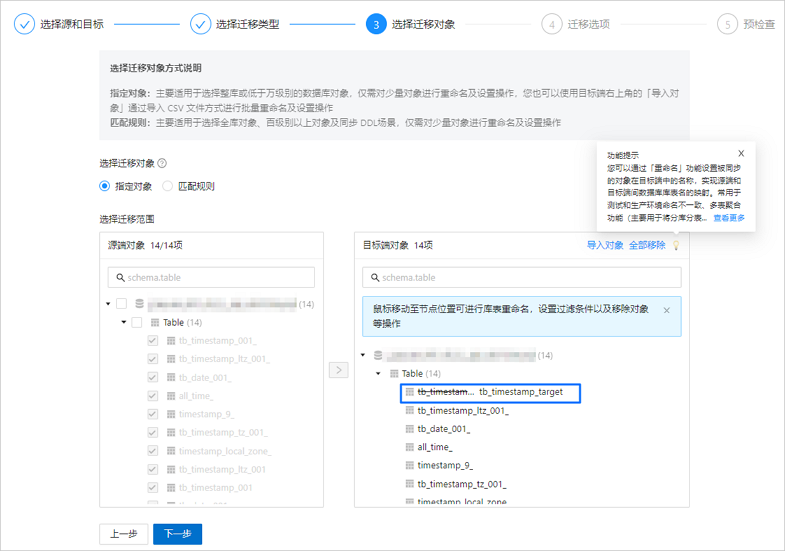
Task: Click the 导入对象 link
Action: (x=605, y=245)
